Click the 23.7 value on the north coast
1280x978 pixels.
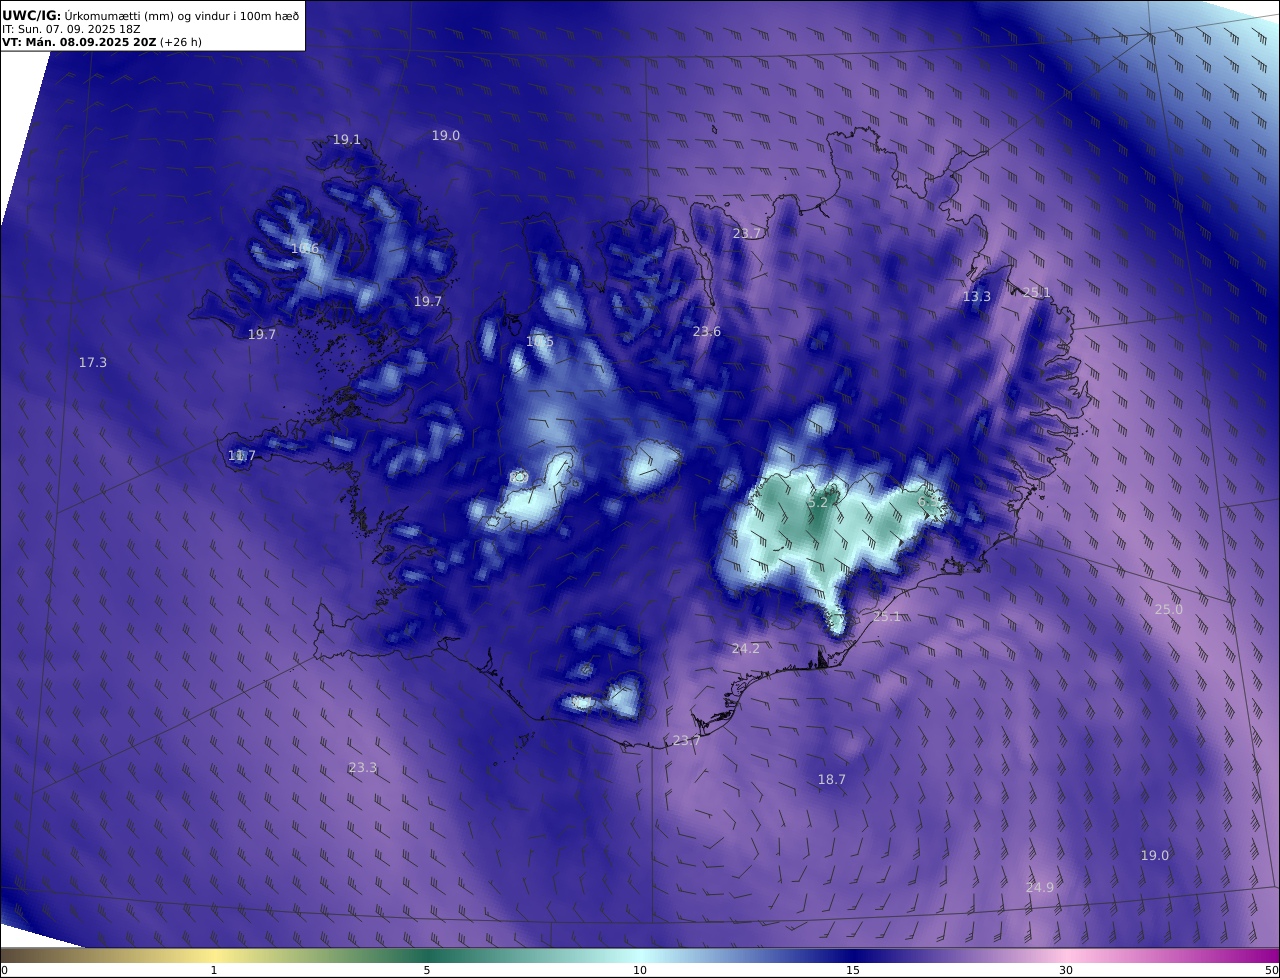747,233
